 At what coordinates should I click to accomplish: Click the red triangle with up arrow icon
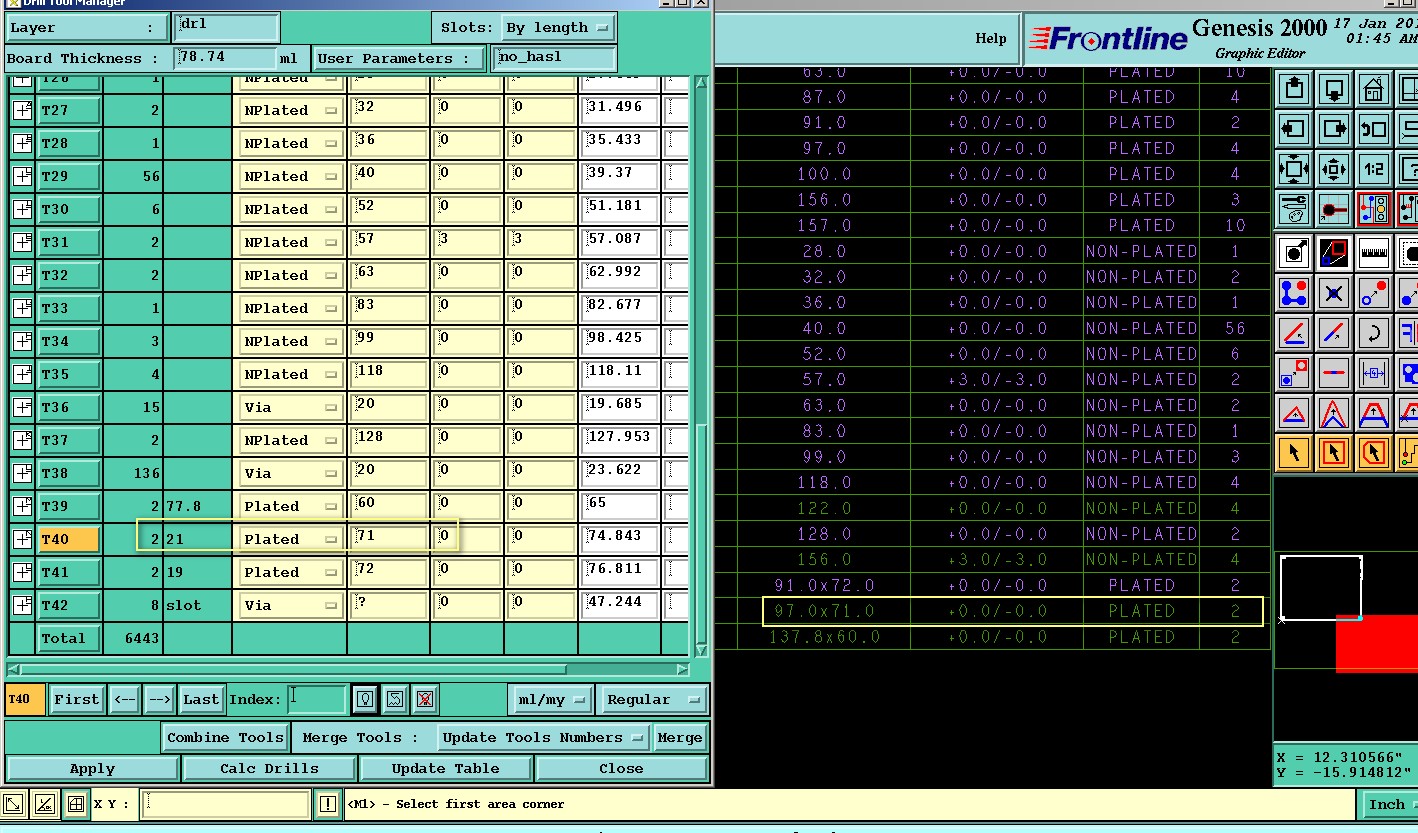click(1294, 412)
